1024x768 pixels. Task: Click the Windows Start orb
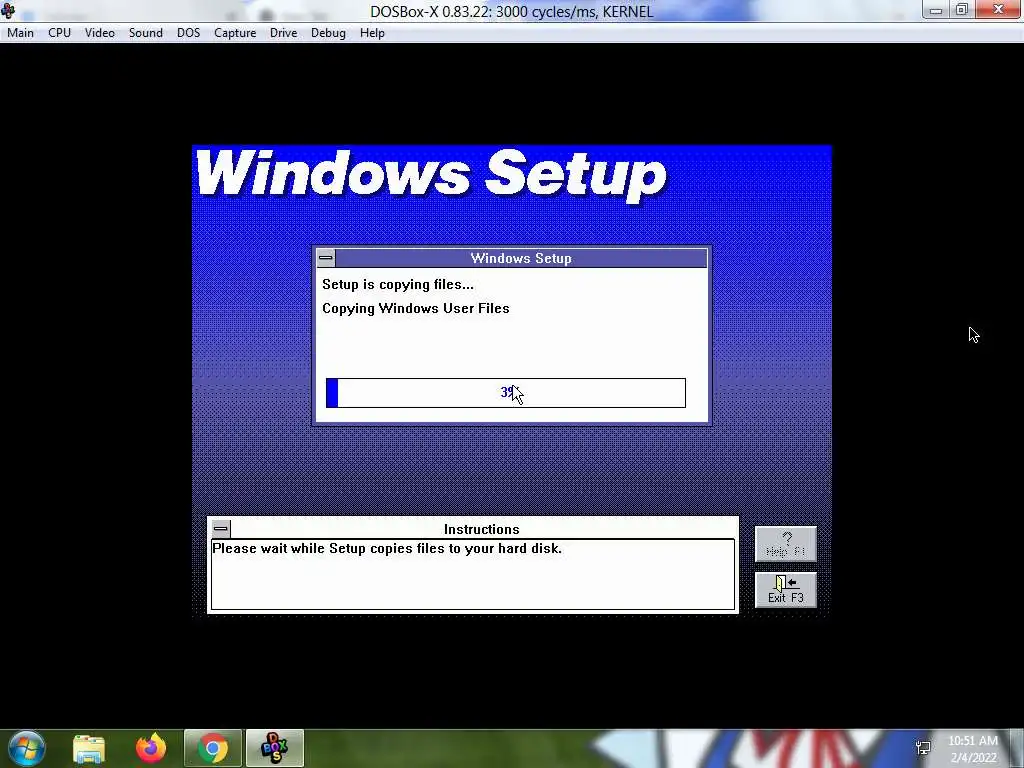27,748
